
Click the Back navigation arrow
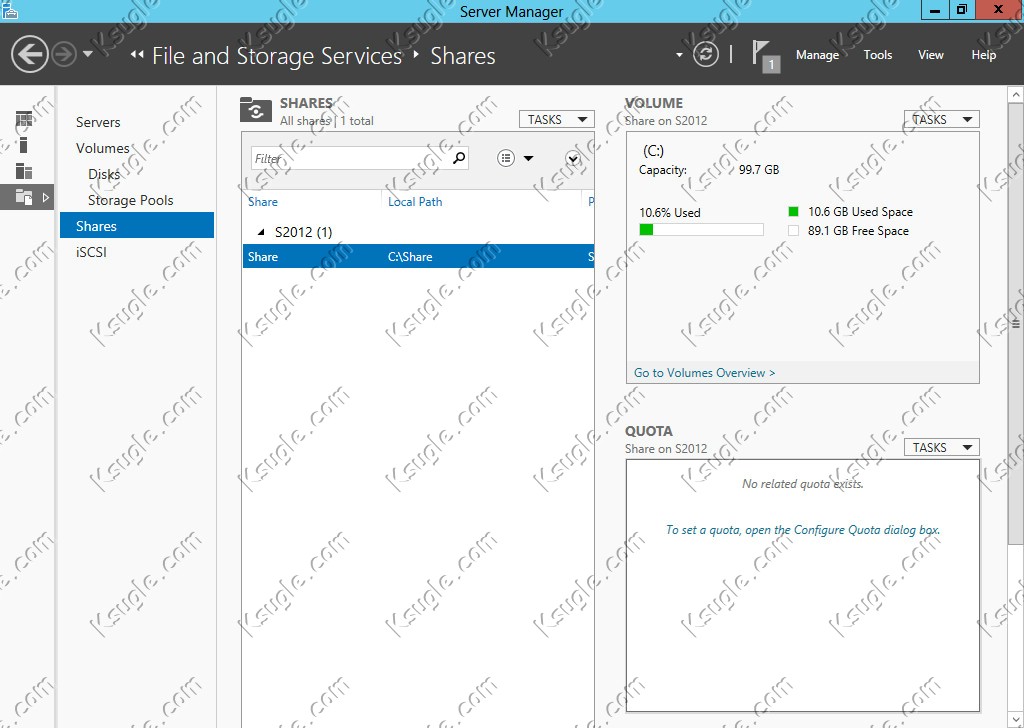(x=29, y=54)
